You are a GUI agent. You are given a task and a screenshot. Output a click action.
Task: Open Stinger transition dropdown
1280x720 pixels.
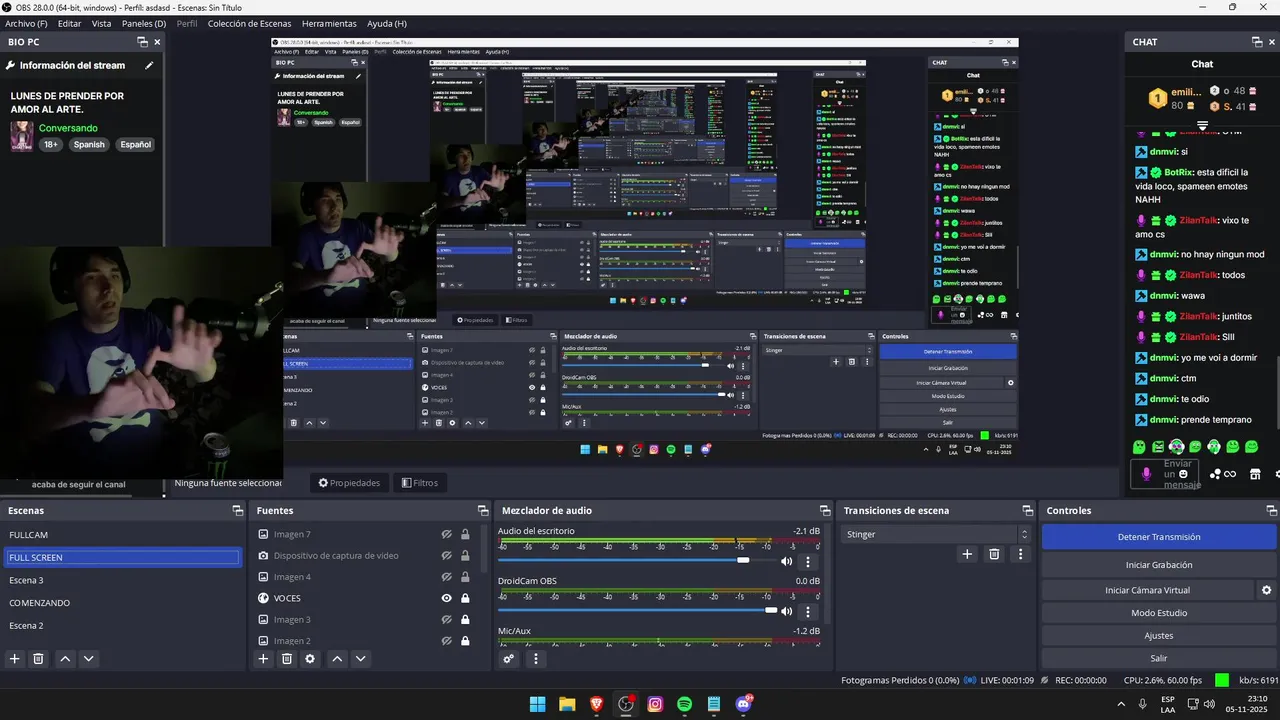(936, 534)
